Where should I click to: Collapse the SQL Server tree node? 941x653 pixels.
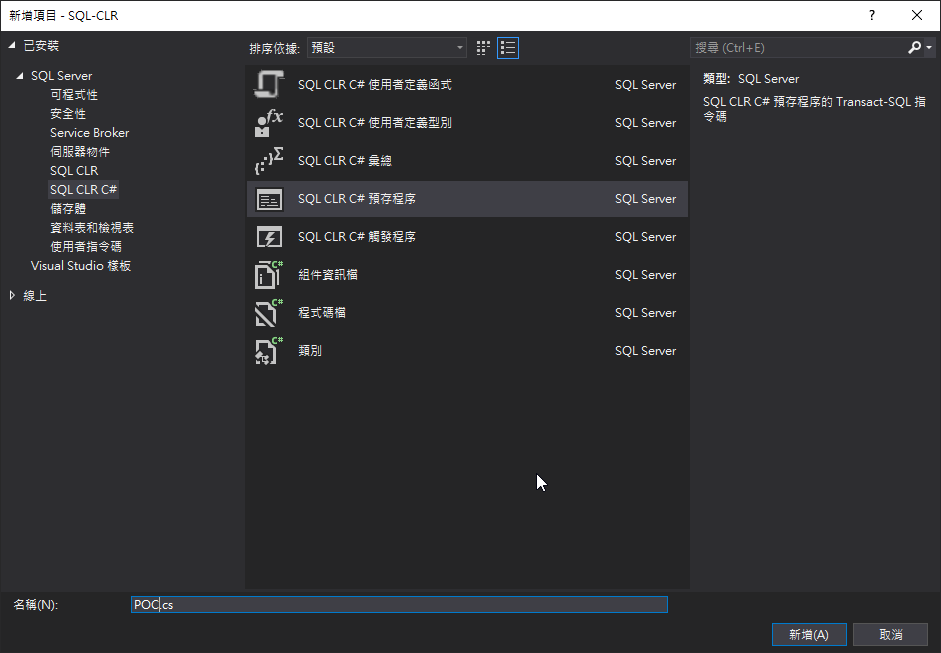pos(20,76)
